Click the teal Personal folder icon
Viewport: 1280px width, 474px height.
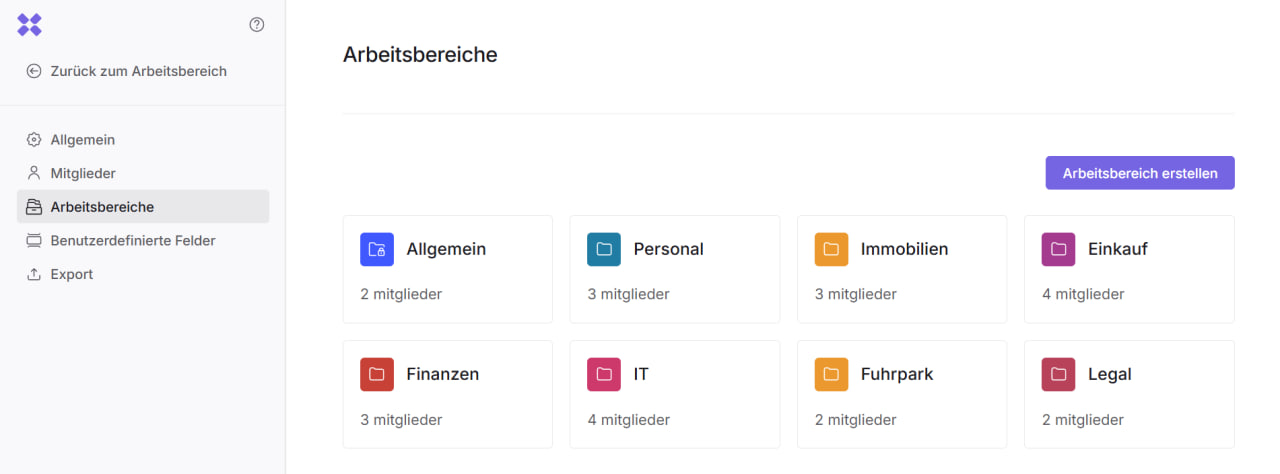point(604,249)
